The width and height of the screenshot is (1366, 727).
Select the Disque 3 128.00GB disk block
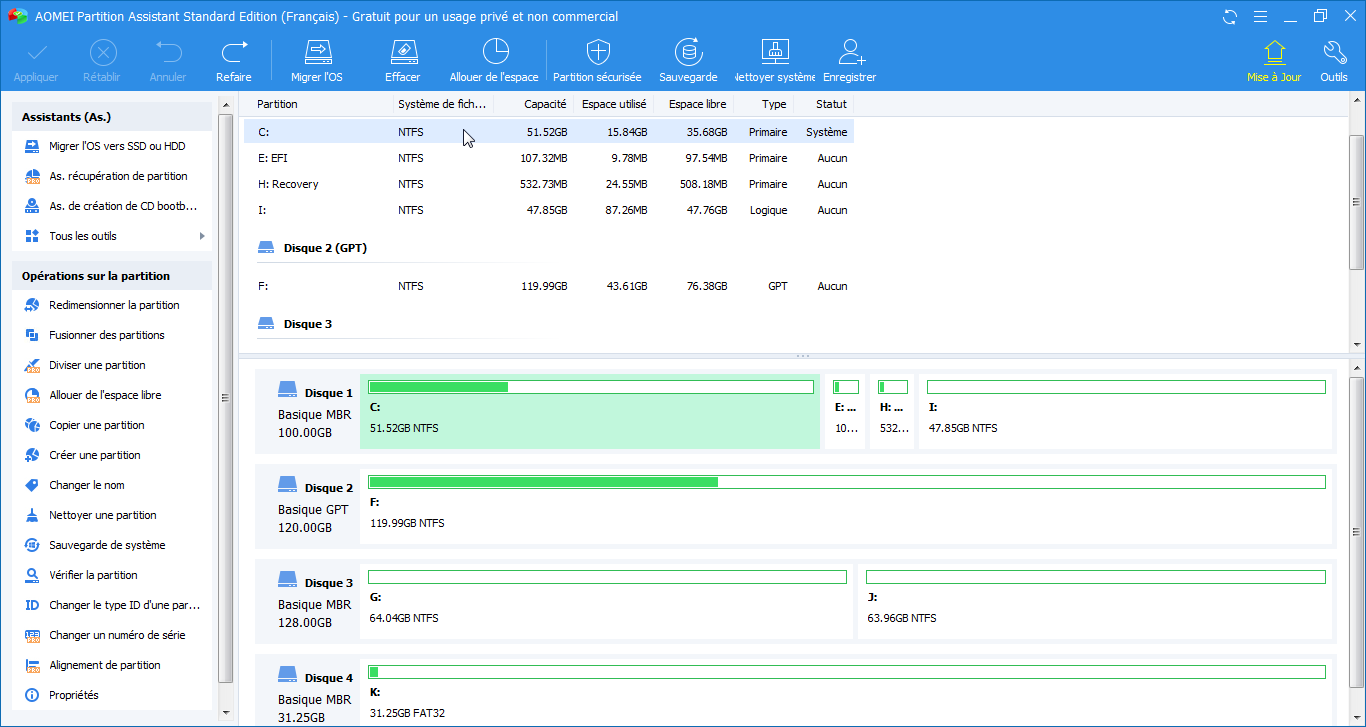click(307, 602)
